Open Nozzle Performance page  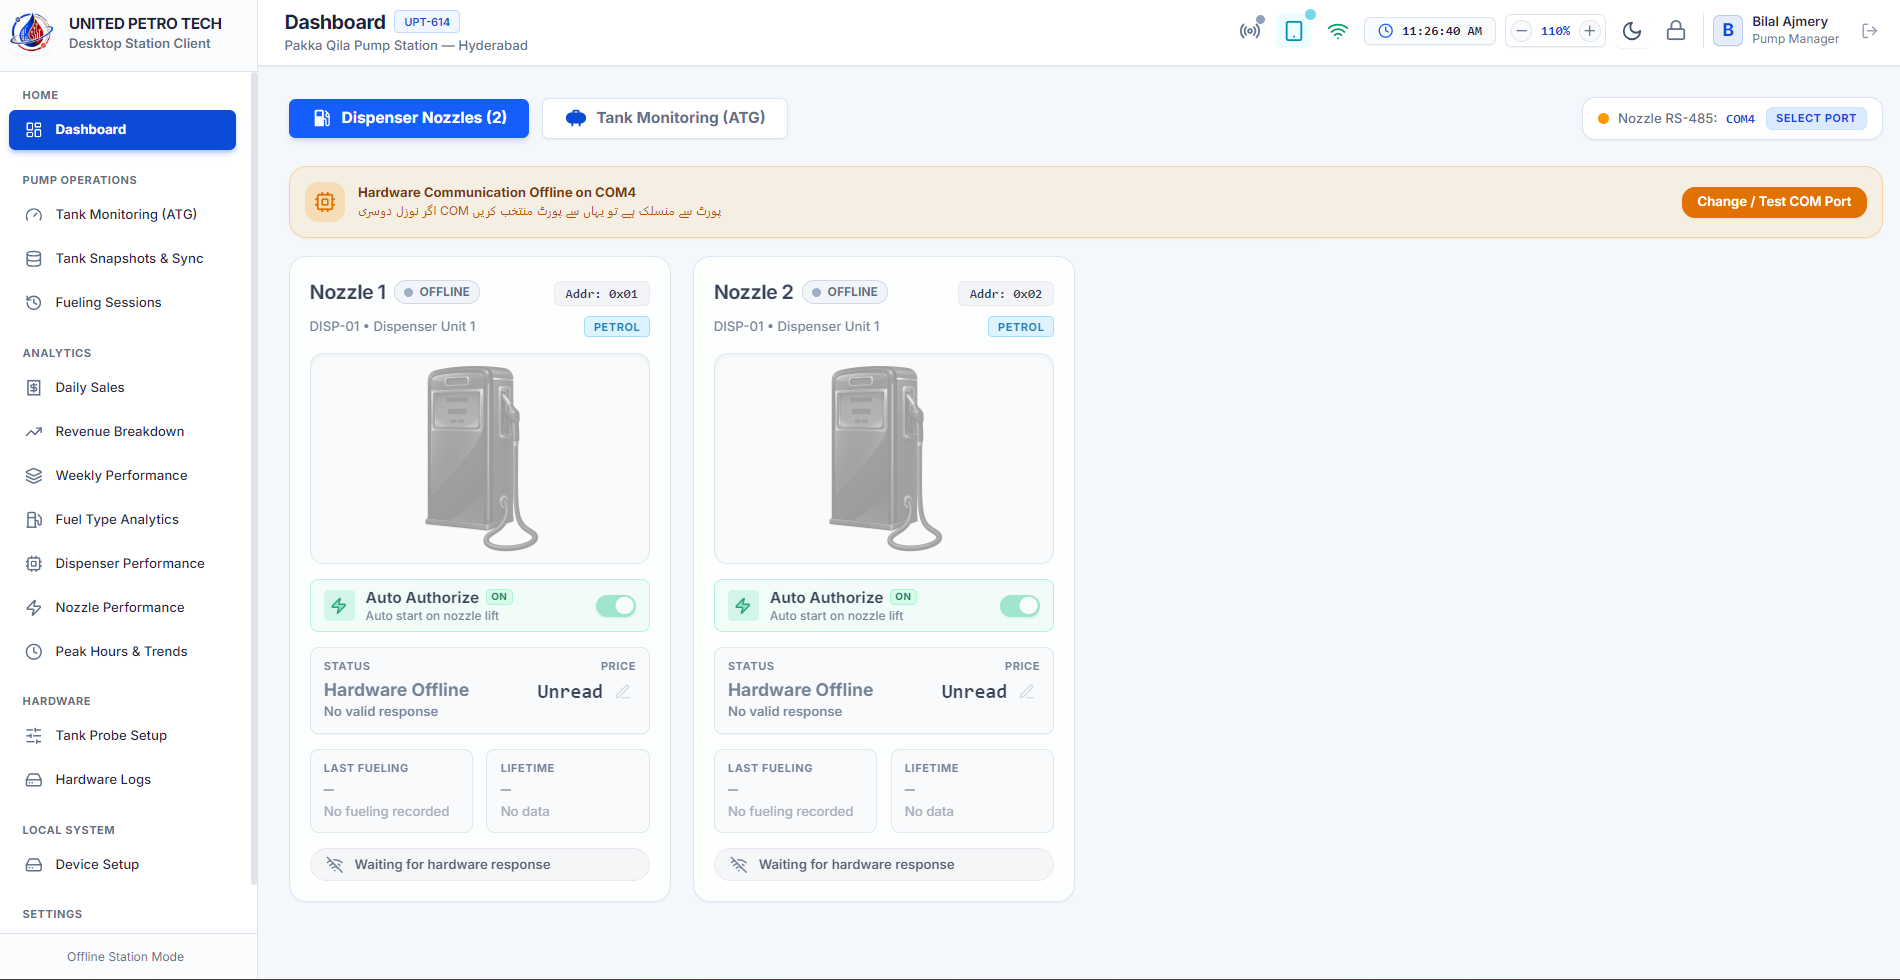pyautogui.click(x=122, y=607)
